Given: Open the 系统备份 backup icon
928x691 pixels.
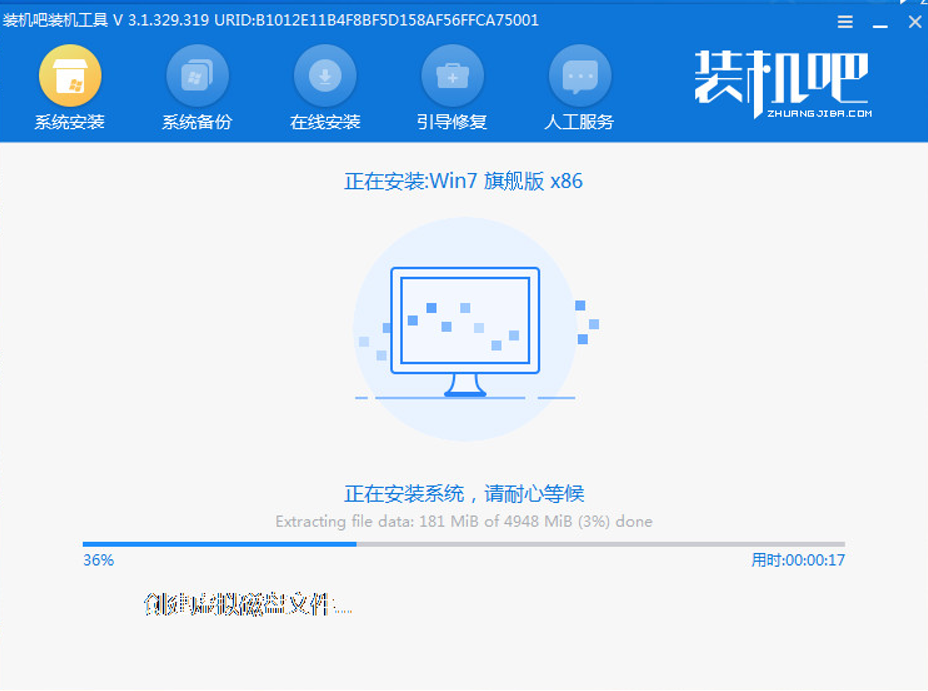Looking at the screenshot, I should (x=197, y=77).
